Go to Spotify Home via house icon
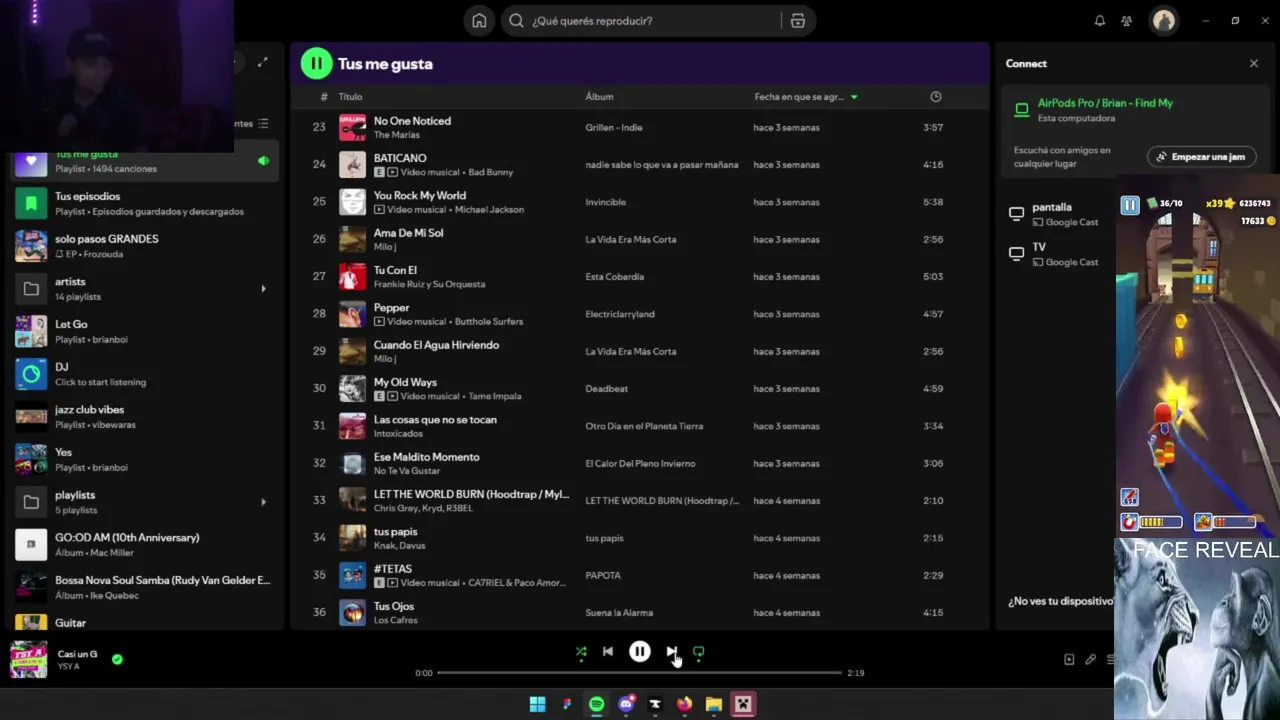Image resolution: width=1280 pixels, height=720 pixels. [x=479, y=21]
